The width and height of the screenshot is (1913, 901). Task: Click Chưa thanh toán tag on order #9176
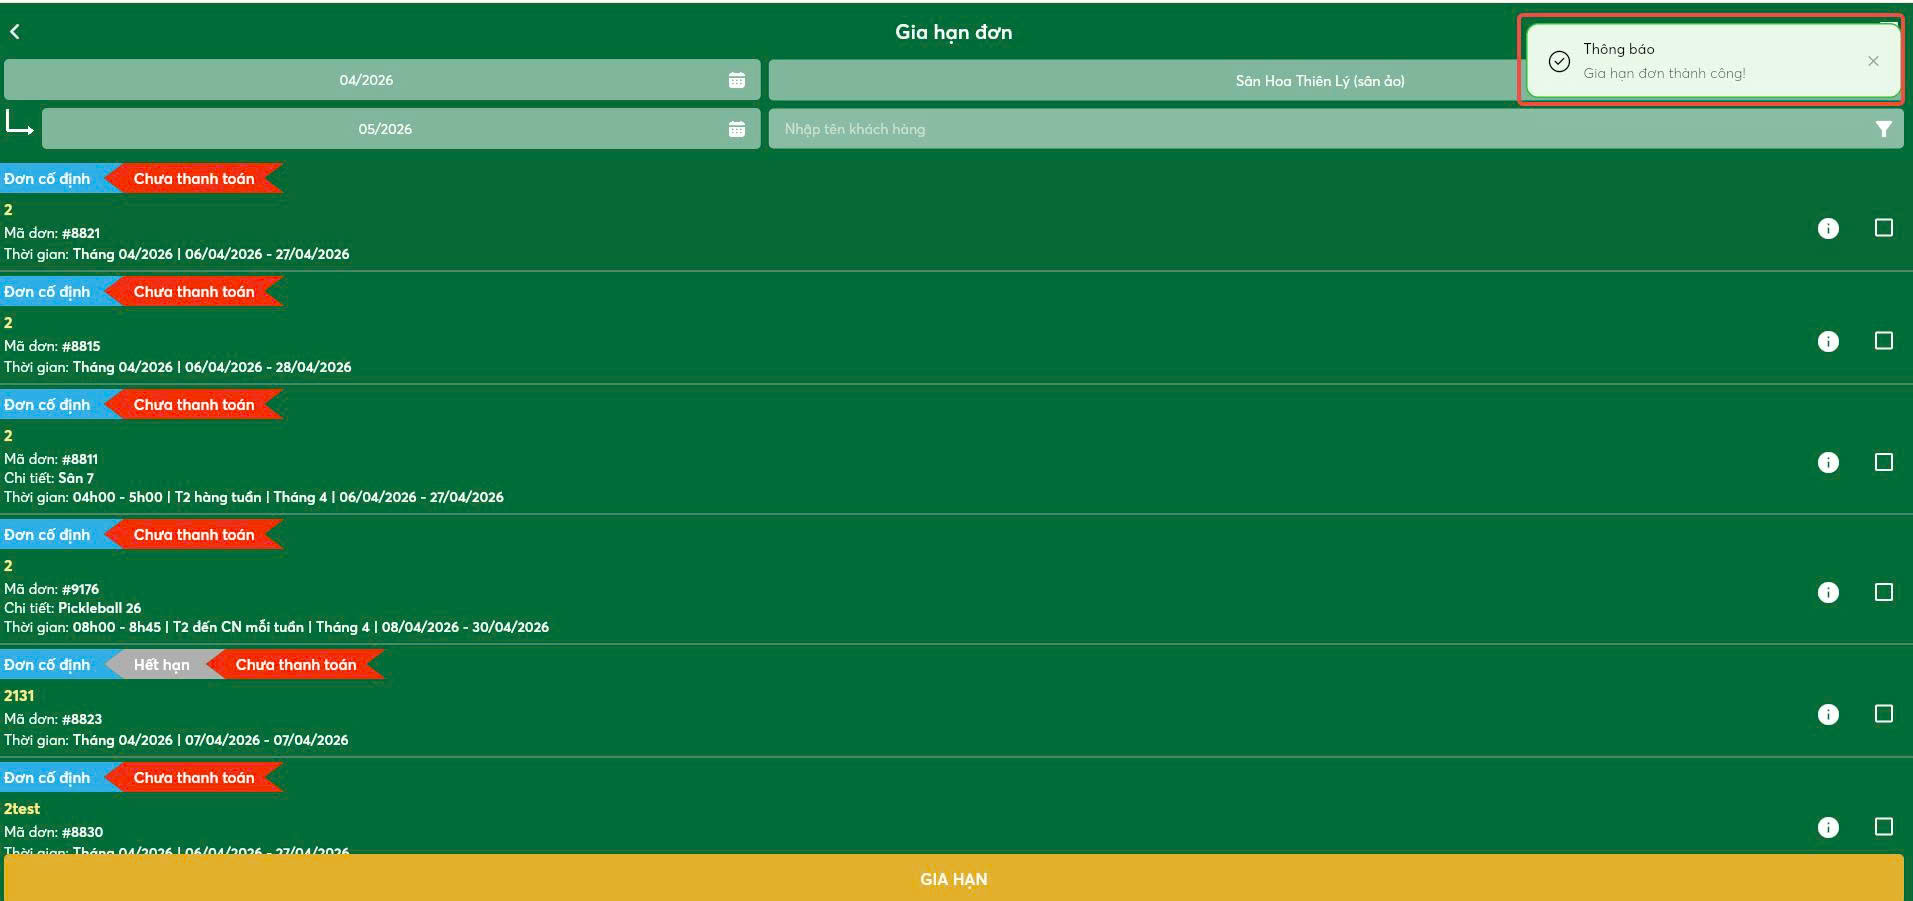194,535
